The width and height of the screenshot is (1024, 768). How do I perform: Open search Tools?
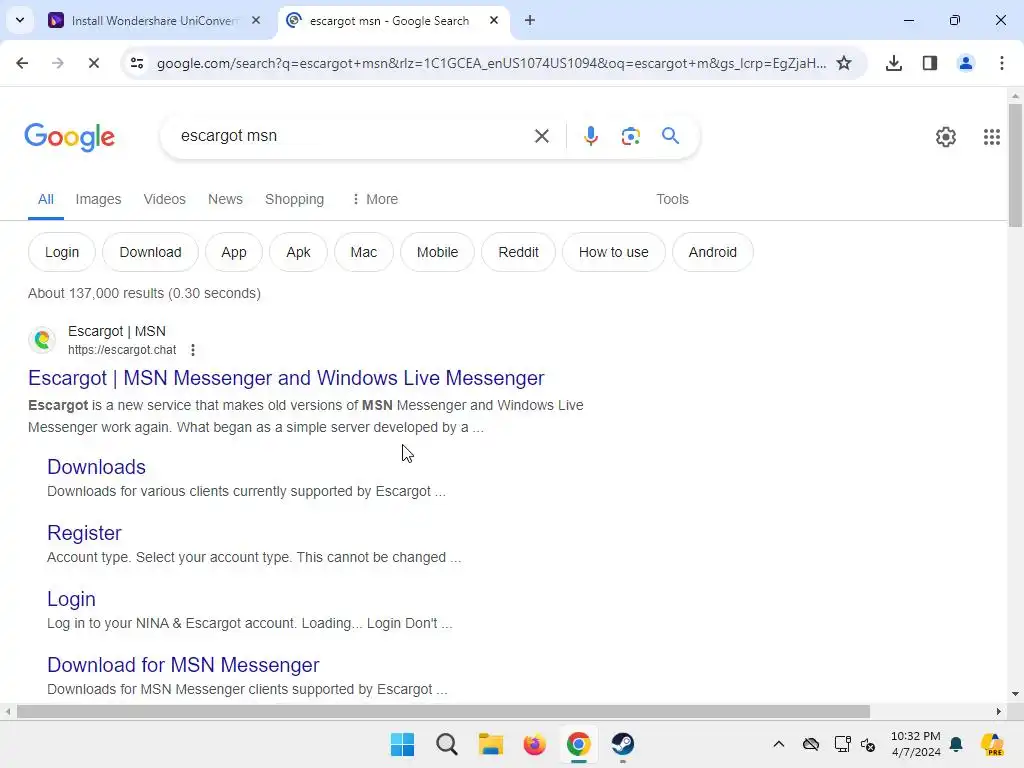click(x=672, y=199)
